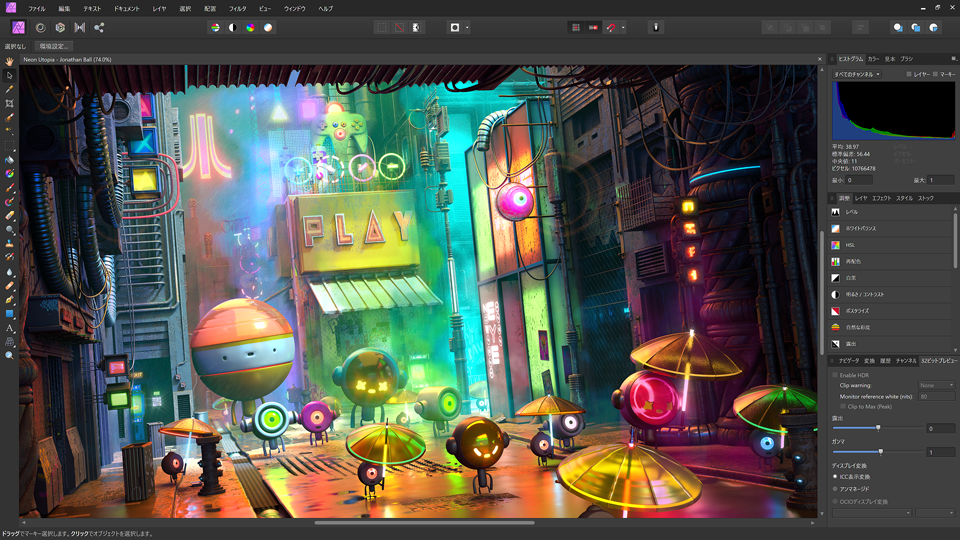Select the Flood Fill bucket tool
This screenshot has width=960, height=540.
tap(9, 160)
